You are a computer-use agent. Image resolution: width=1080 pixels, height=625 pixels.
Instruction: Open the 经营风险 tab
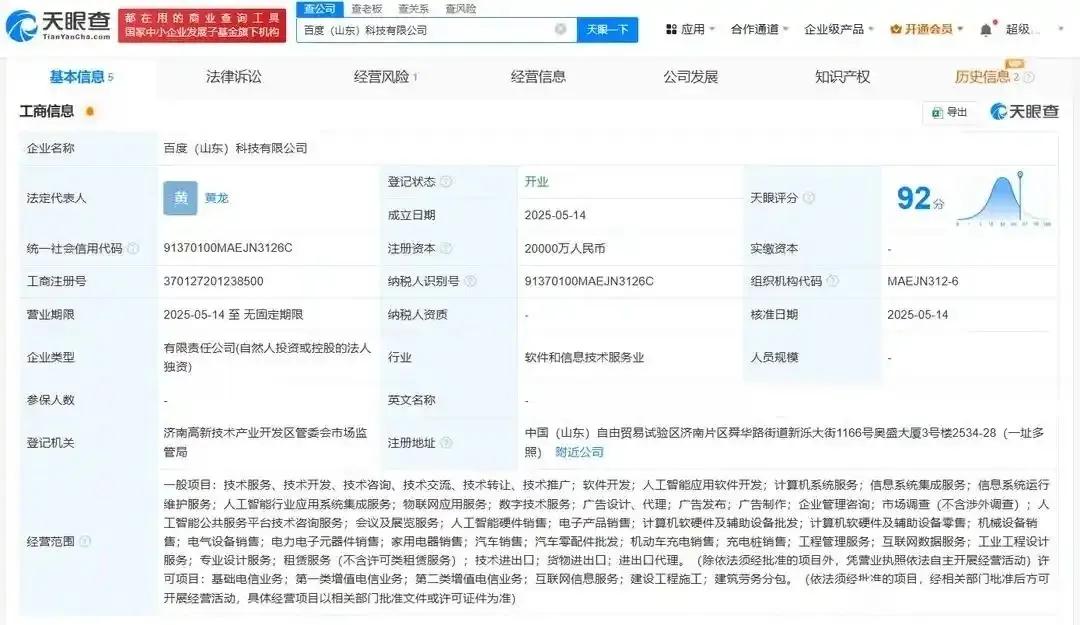click(x=385, y=77)
